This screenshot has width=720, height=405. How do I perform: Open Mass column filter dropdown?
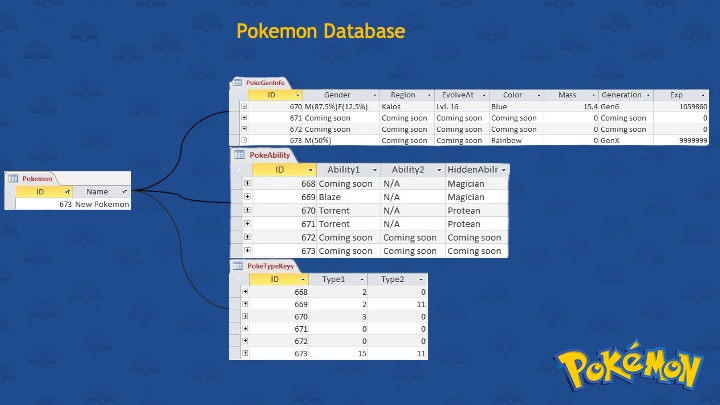593,96
